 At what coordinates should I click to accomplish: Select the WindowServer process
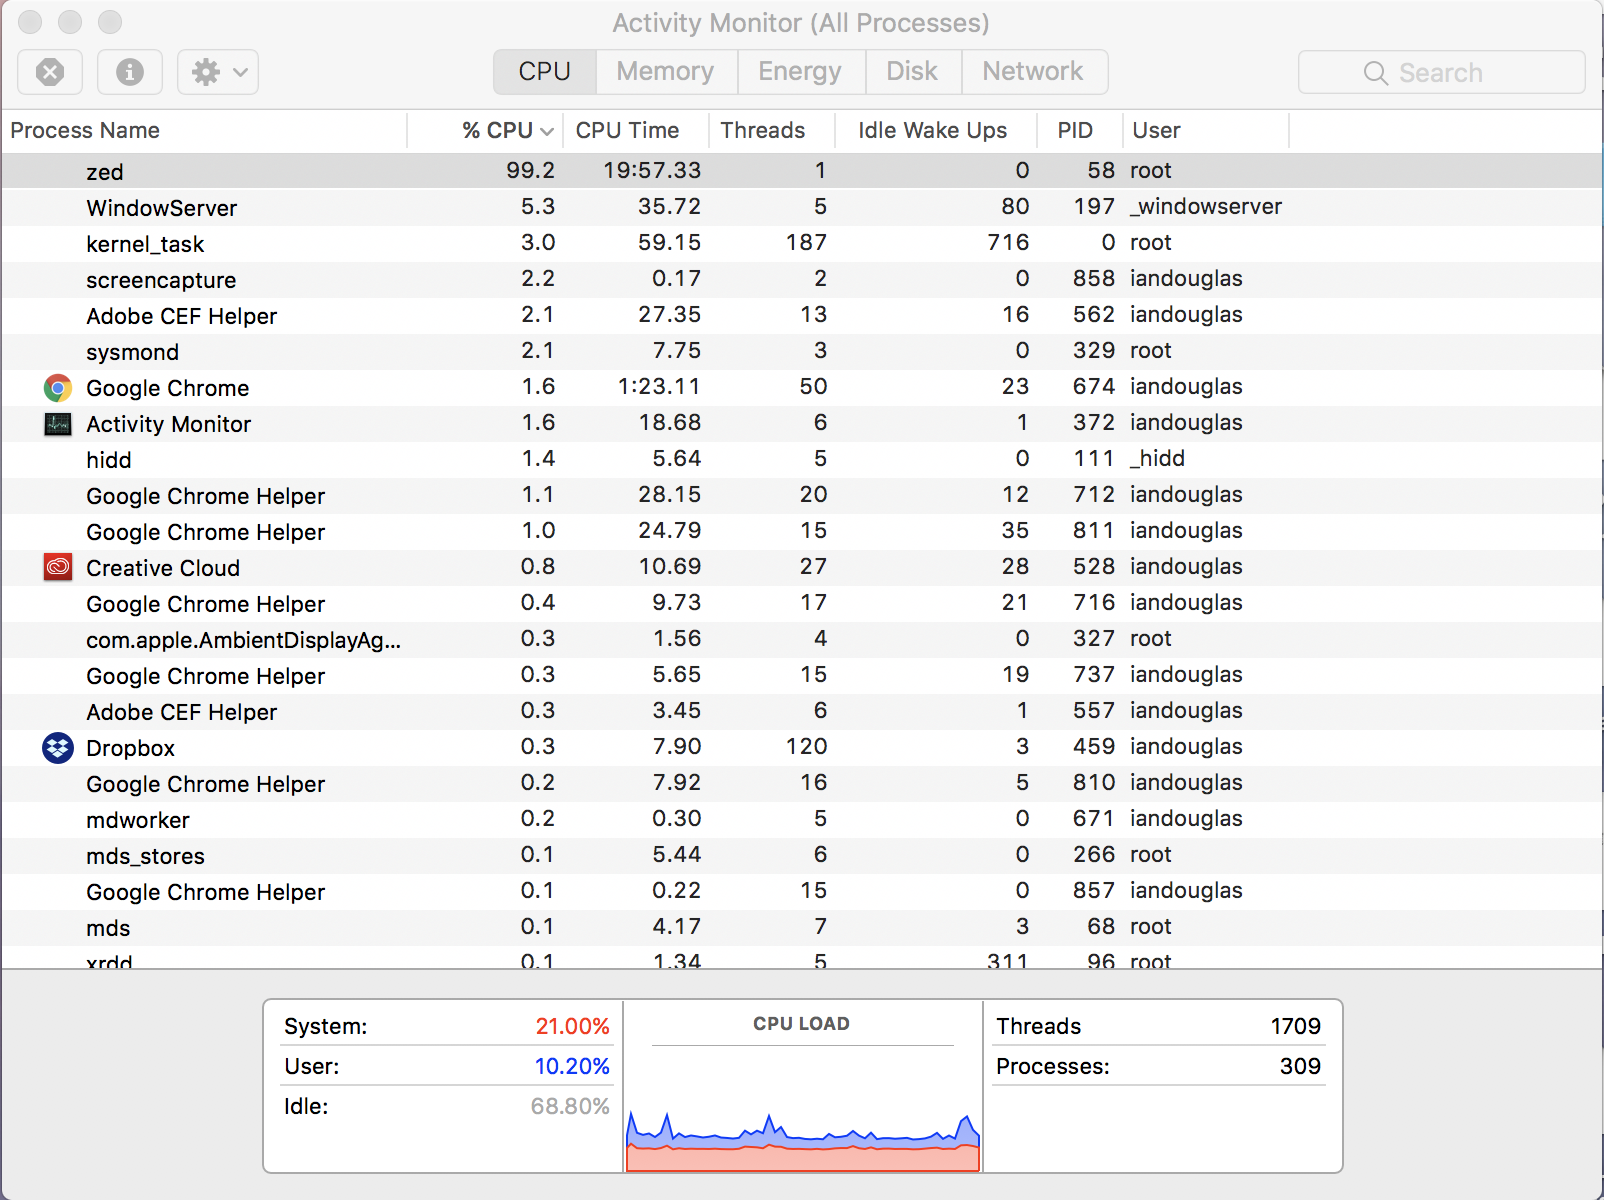(x=802, y=207)
